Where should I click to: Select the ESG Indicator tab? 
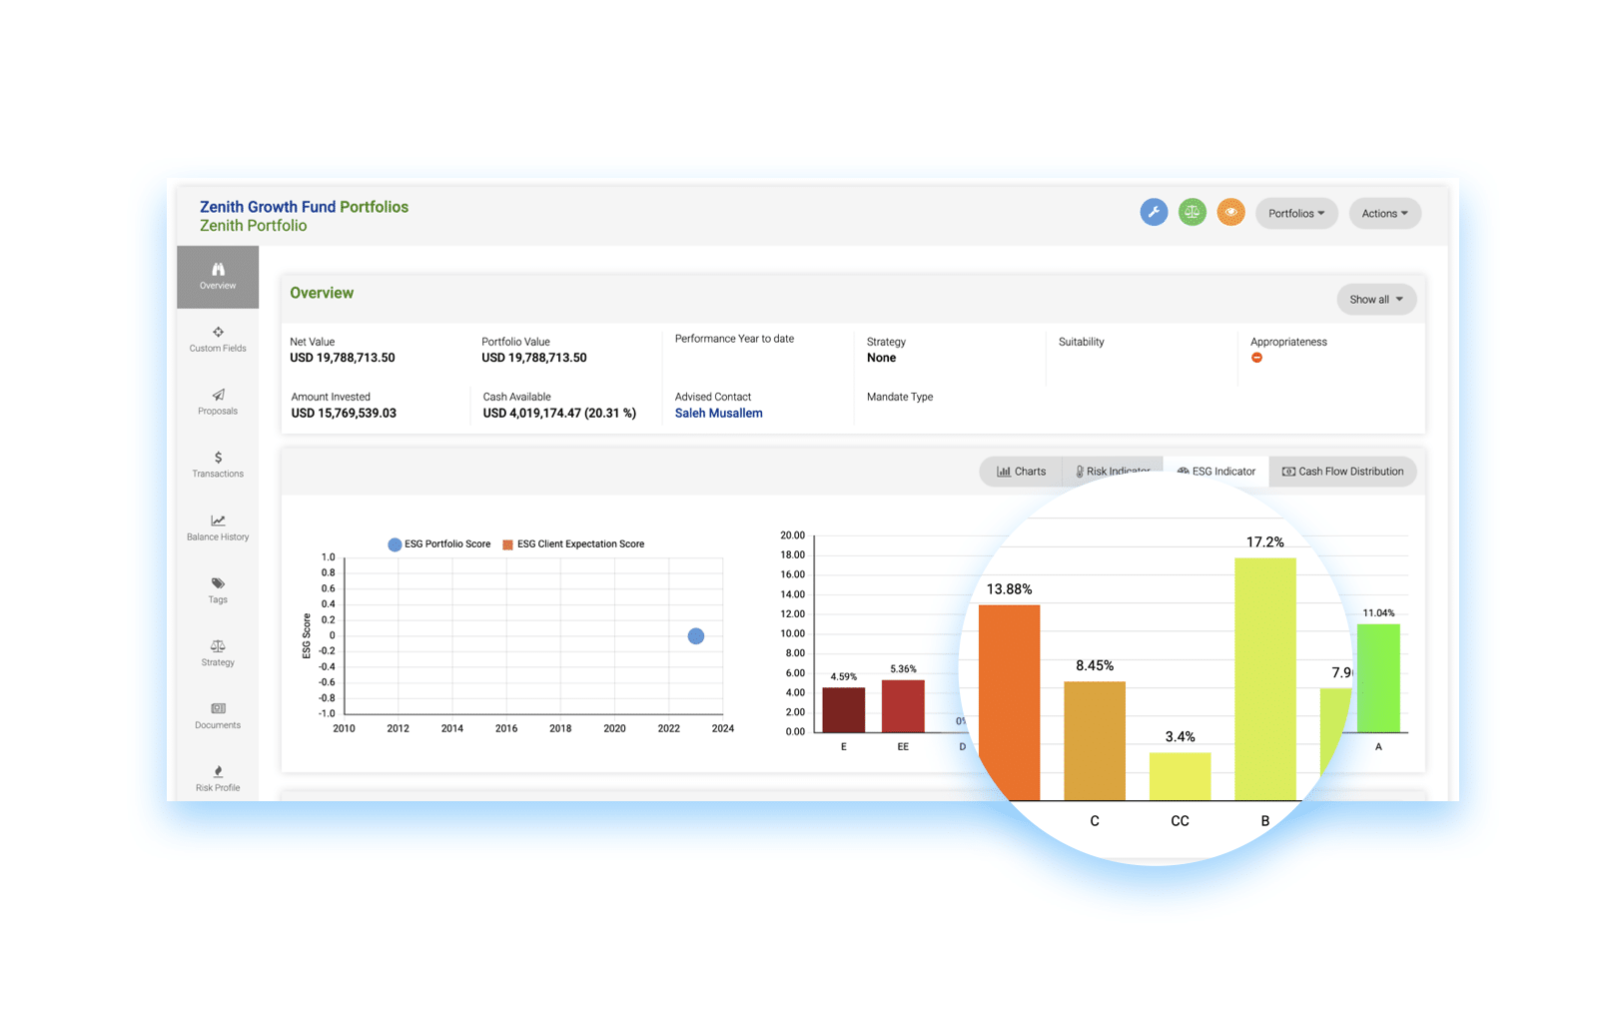point(1216,471)
